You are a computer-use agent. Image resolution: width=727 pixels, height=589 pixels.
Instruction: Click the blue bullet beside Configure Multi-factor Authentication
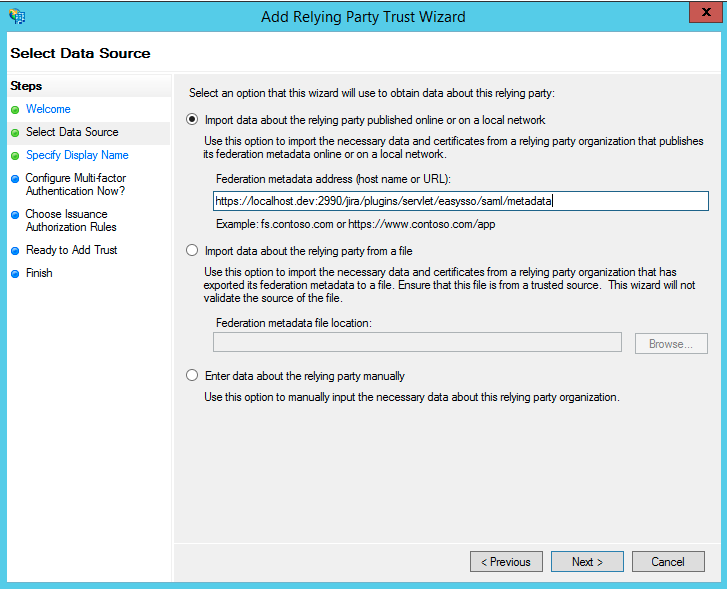click(x=15, y=179)
